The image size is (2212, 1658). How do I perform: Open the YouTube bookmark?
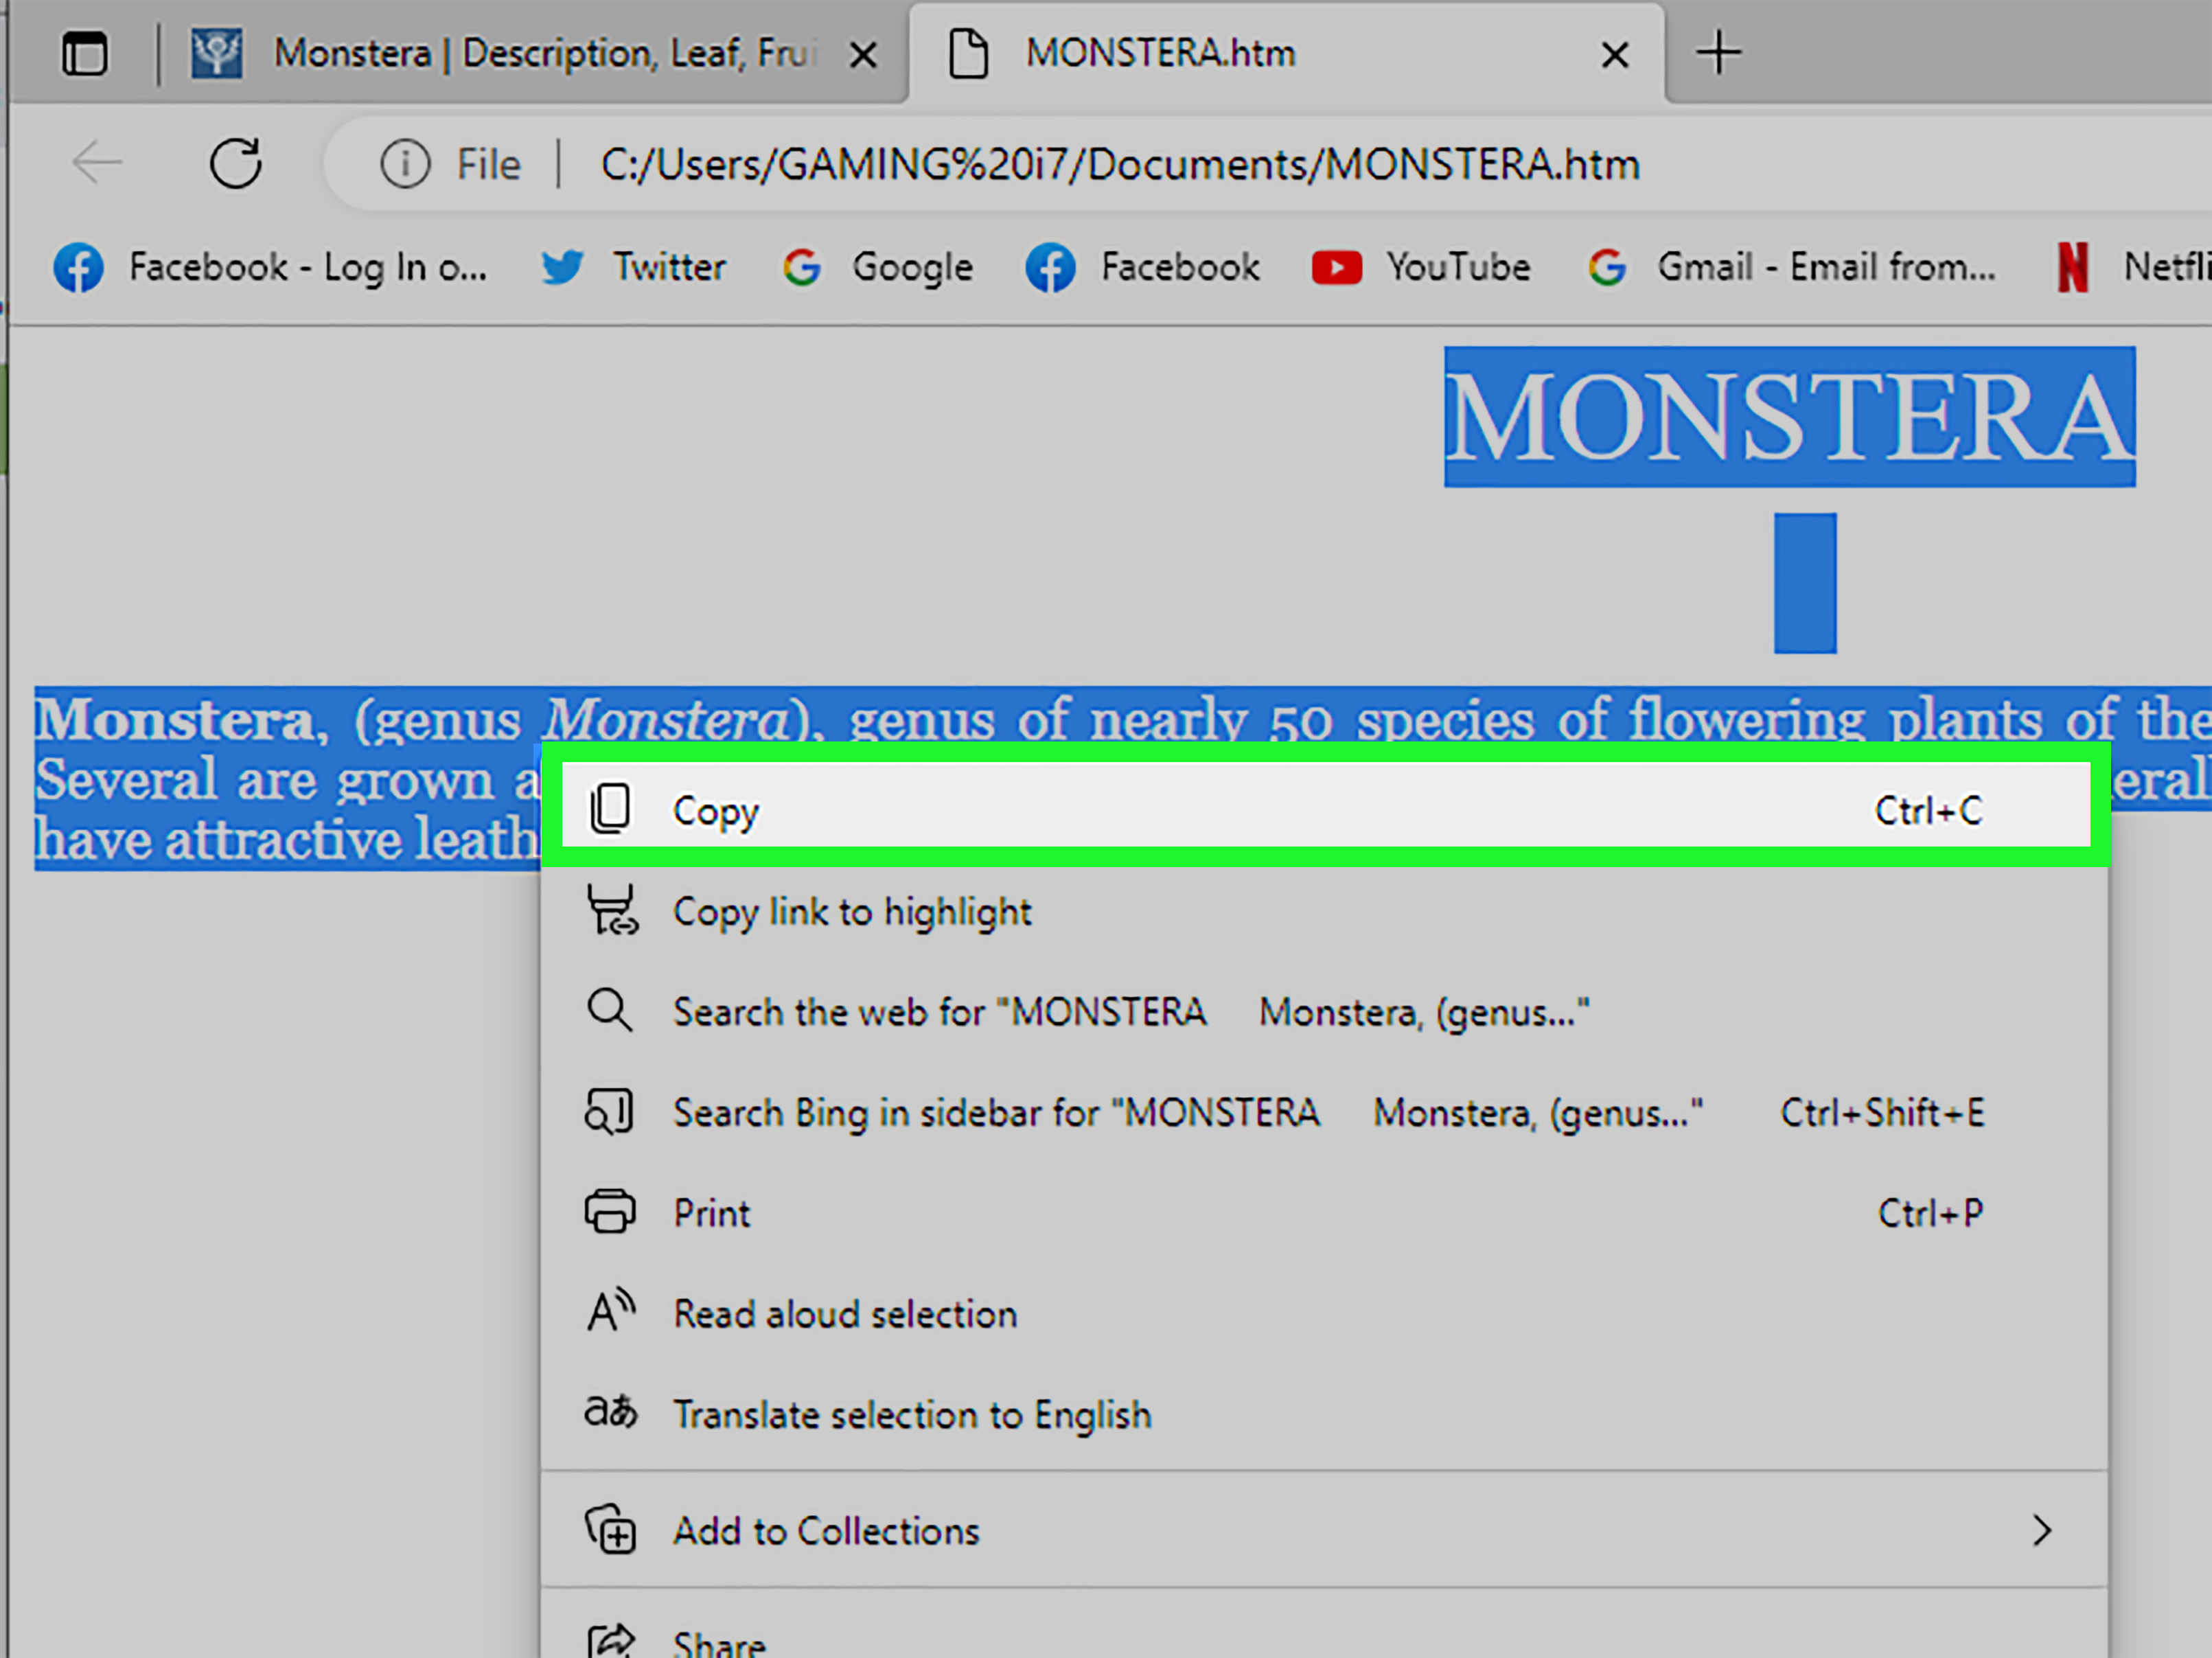1422,267
